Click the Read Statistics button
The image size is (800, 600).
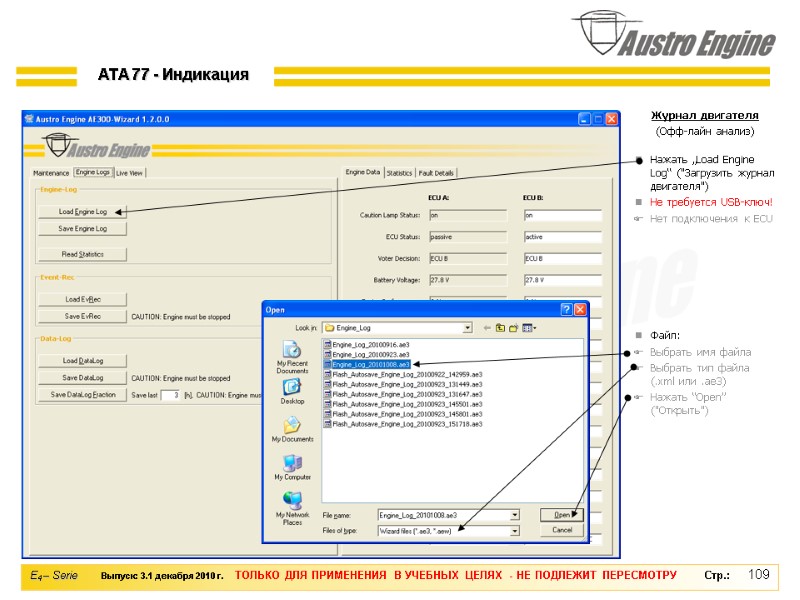click(x=83, y=254)
